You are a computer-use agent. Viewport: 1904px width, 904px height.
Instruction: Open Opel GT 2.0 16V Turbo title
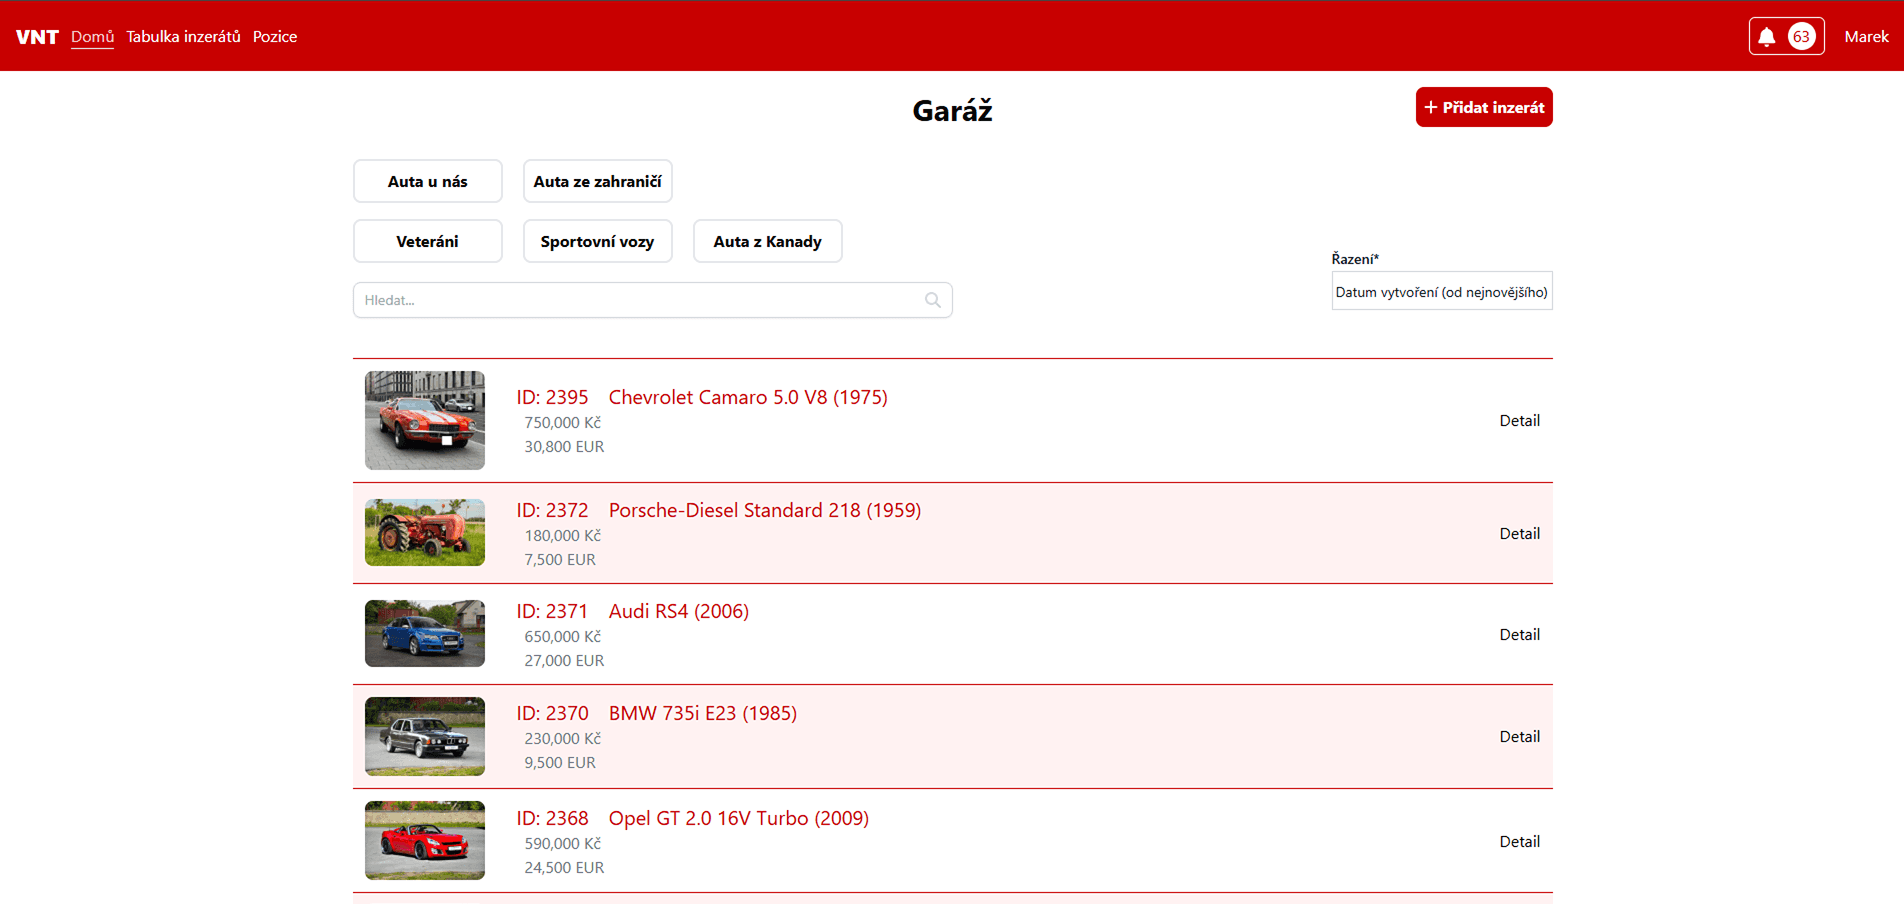coord(739,818)
